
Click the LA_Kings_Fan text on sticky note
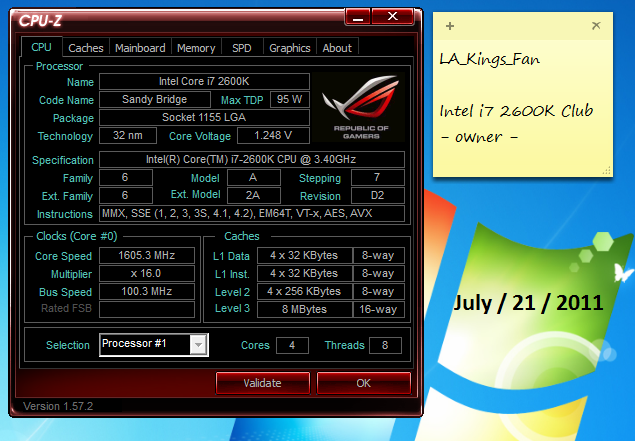click(490, 60)
